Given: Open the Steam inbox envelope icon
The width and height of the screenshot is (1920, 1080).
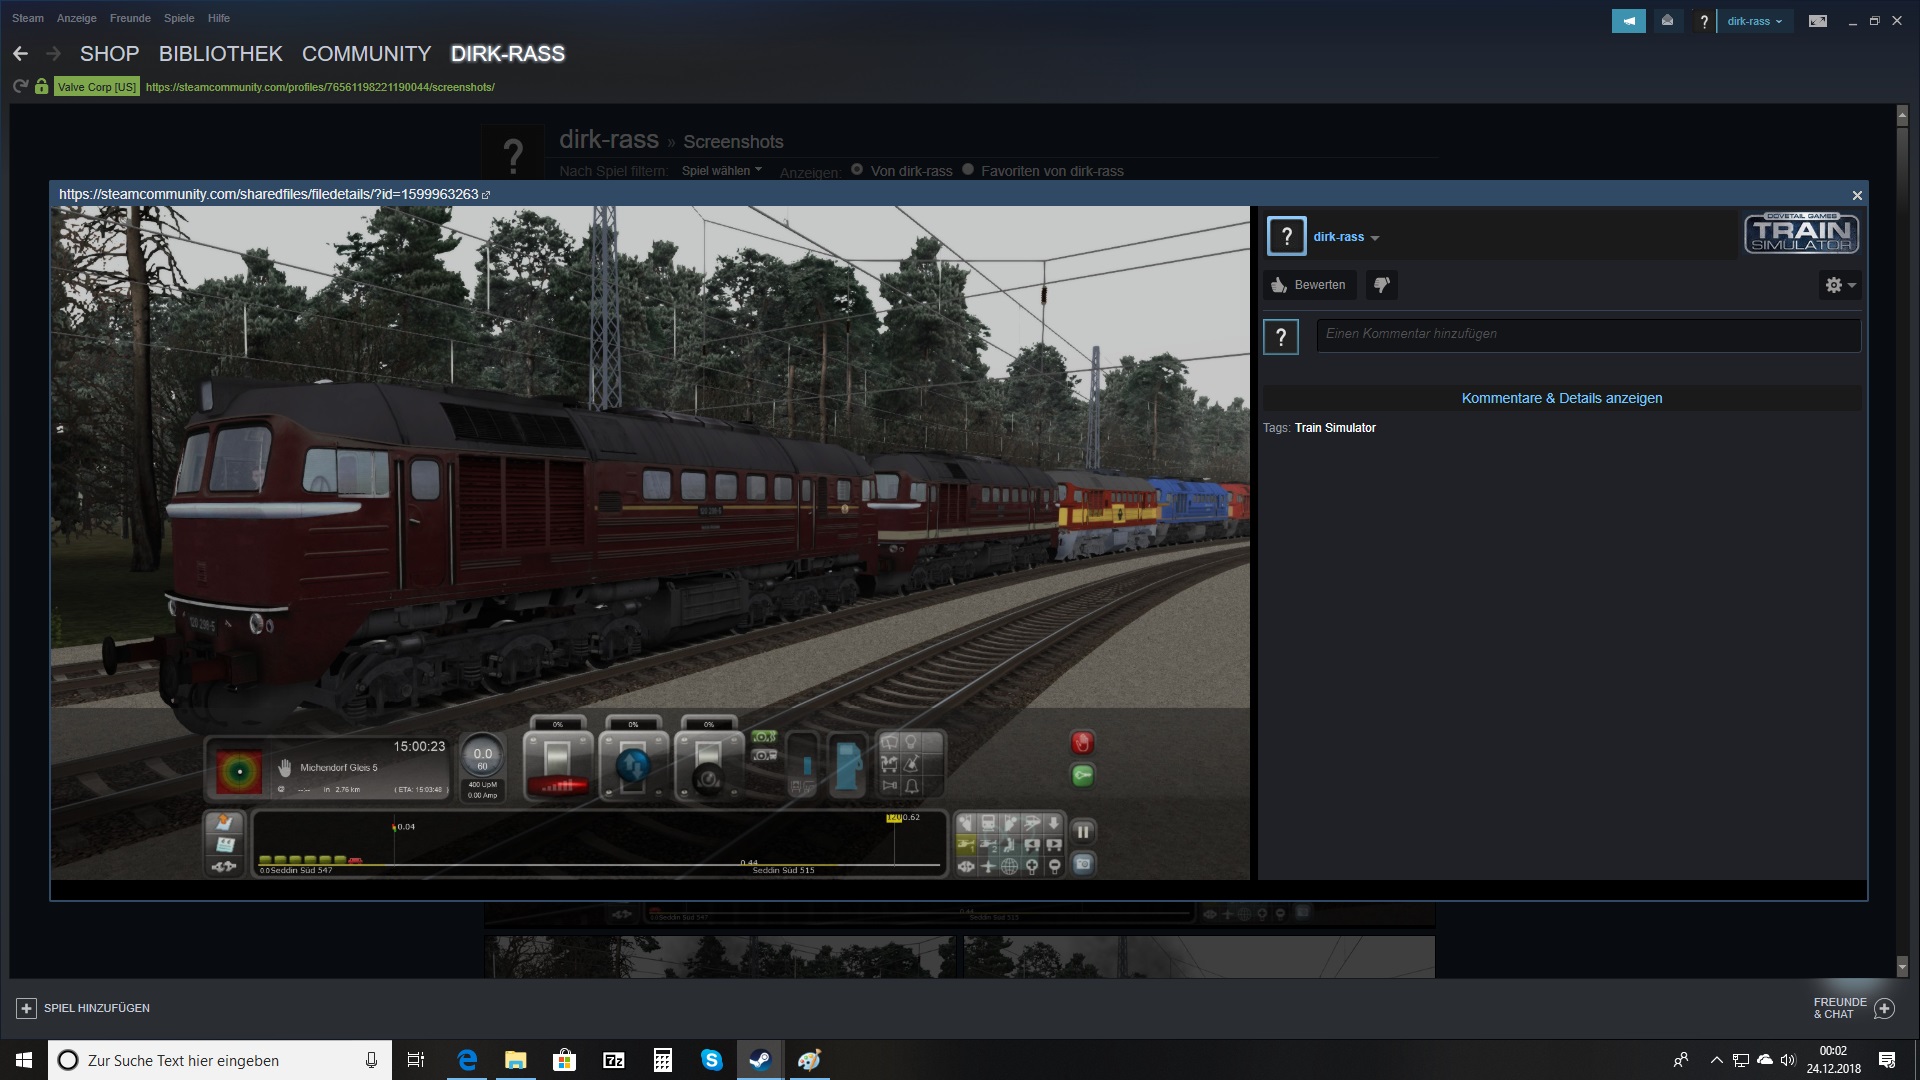Looking at the screenshot, I should [x=1667, y=21].
